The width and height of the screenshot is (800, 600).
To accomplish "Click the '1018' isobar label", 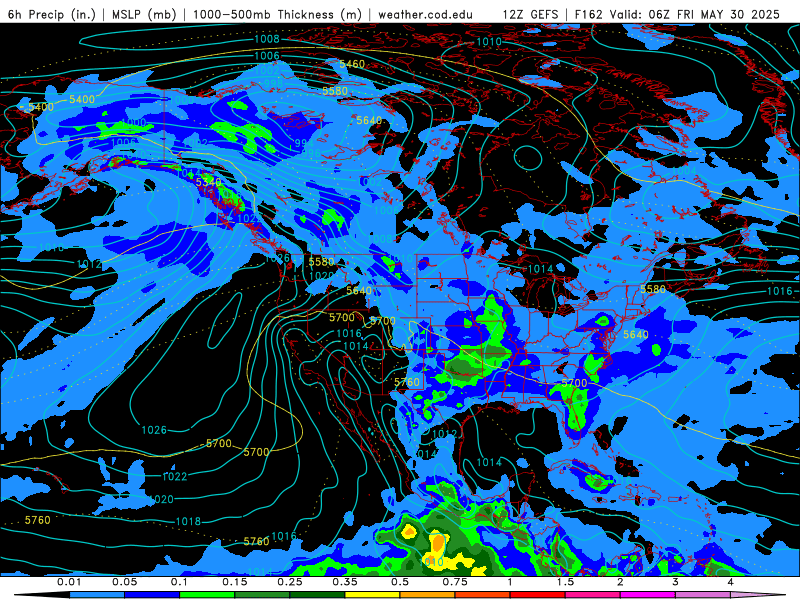I will [188, 521].
